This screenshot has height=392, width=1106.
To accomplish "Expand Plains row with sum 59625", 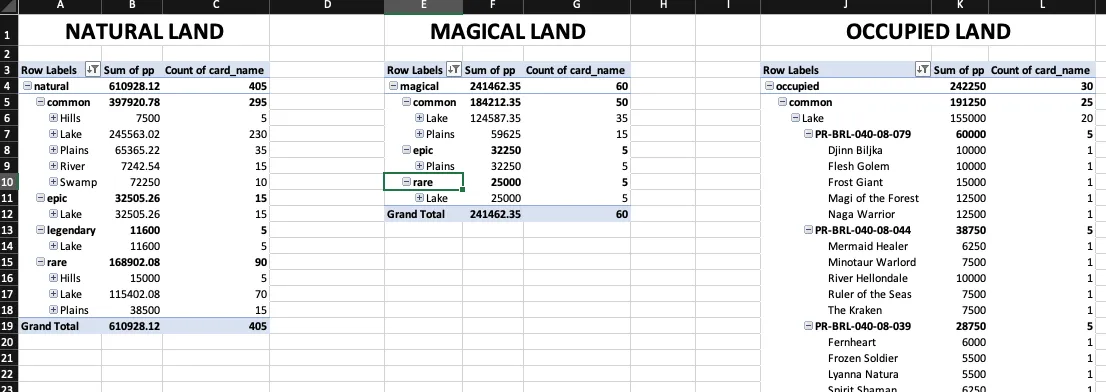I will click(420, 134).
